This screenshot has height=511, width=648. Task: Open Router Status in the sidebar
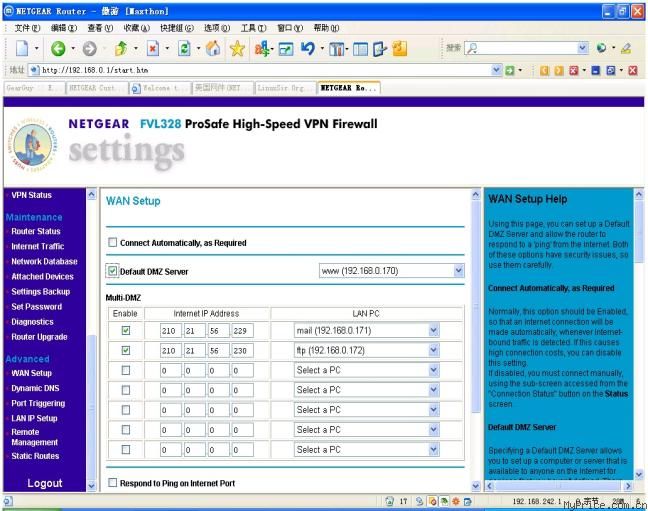[x=36, y=231]
